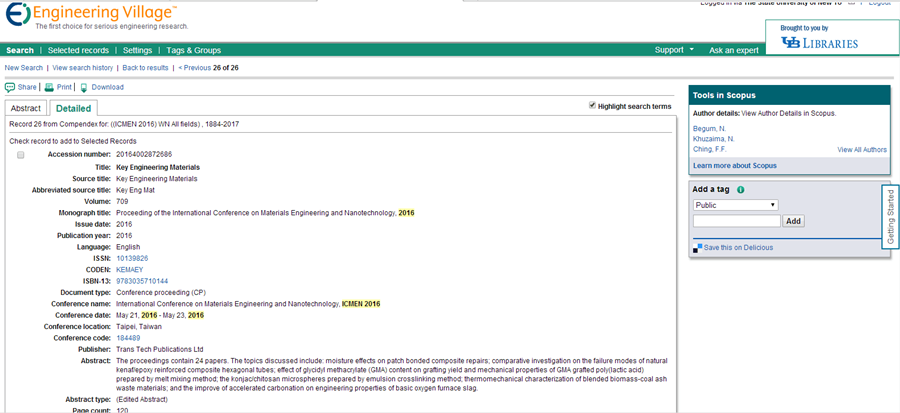The image size is (900, 413).
Task: Click Ask an expert
Action: pos(734,50)
